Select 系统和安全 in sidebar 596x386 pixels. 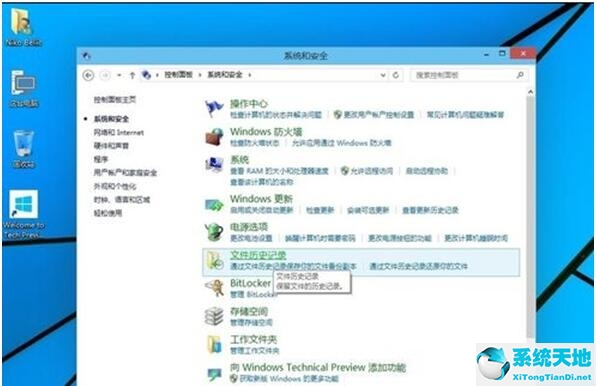coord(111,119)
